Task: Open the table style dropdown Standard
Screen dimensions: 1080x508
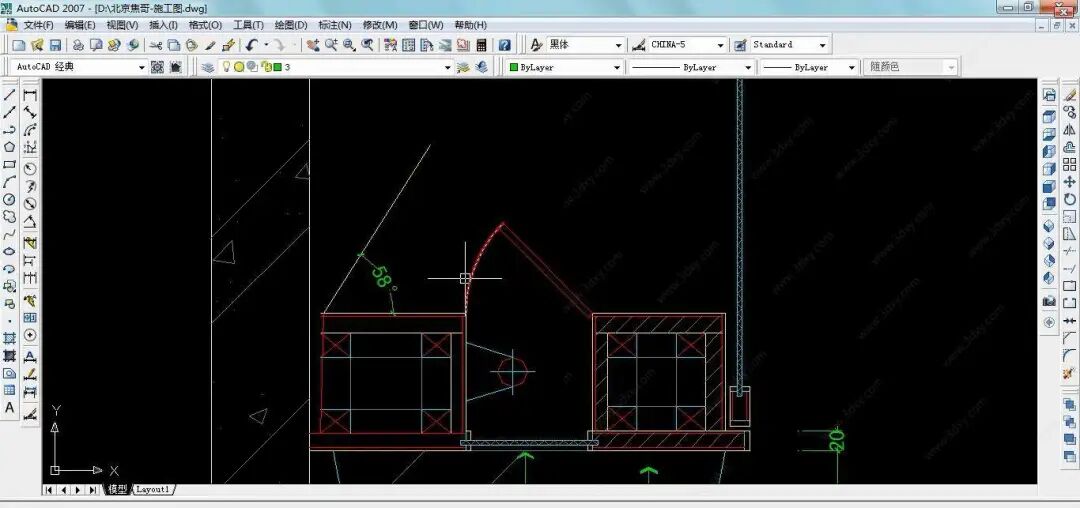Action: tap(789, 45)
